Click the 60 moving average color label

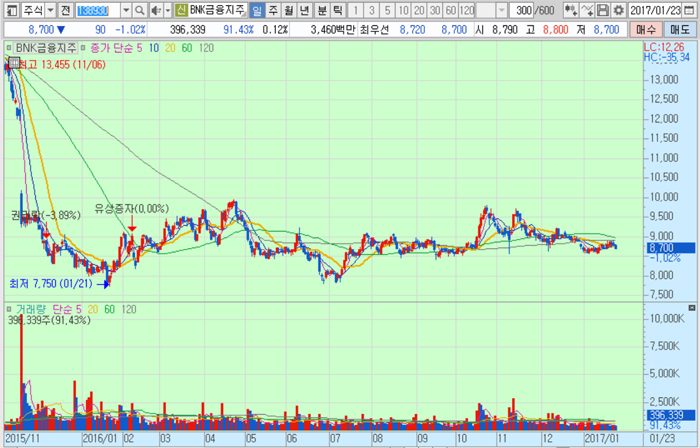tap(187, 48)
